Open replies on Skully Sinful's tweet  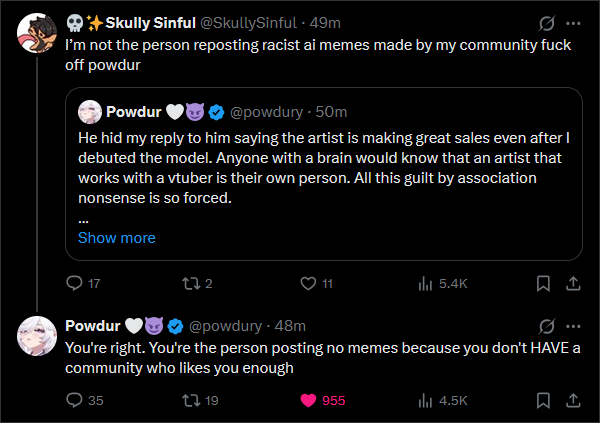[83, 284]
